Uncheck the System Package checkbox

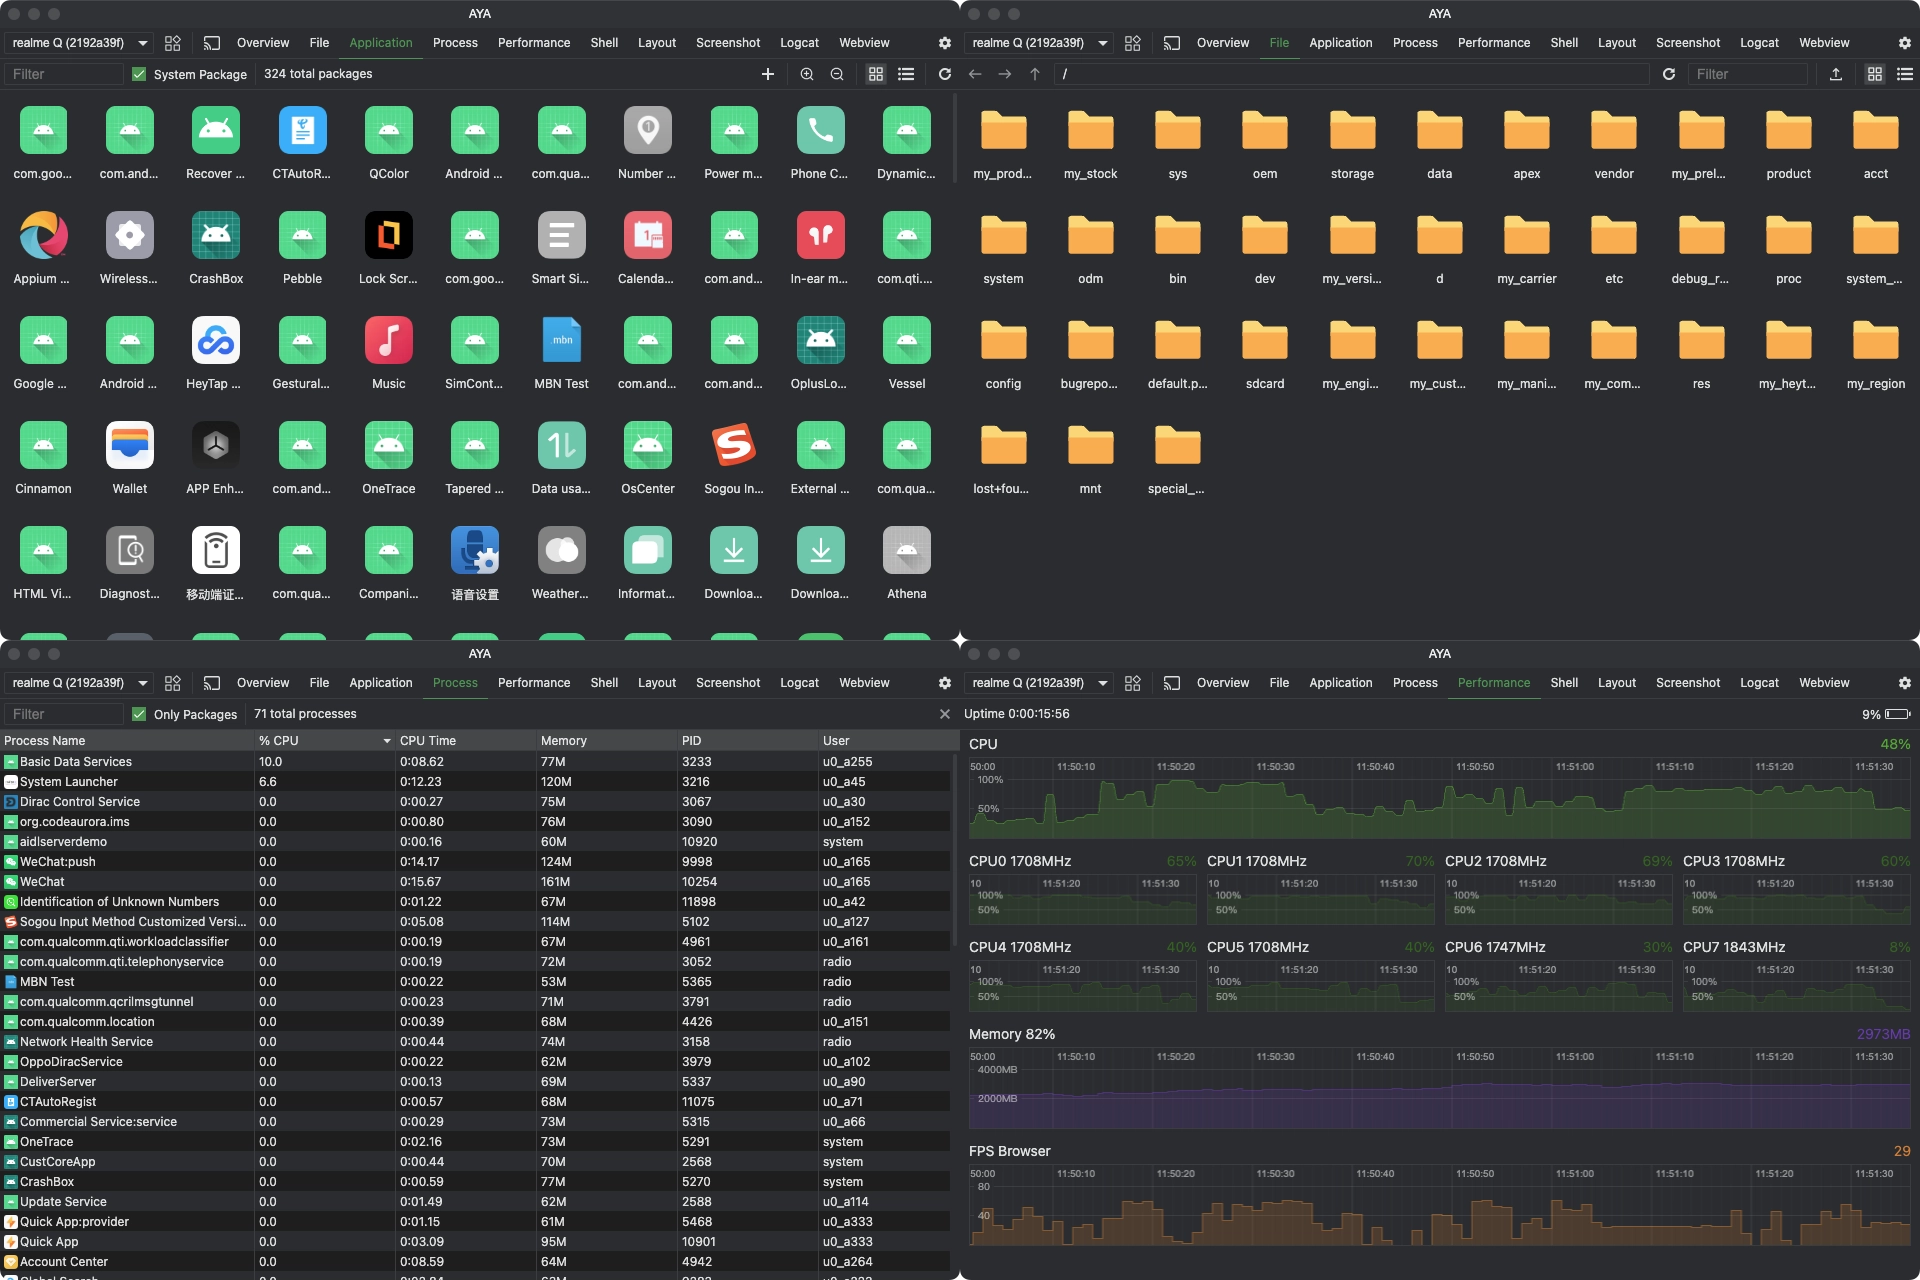pyautogui.click(x=139, y=74)
